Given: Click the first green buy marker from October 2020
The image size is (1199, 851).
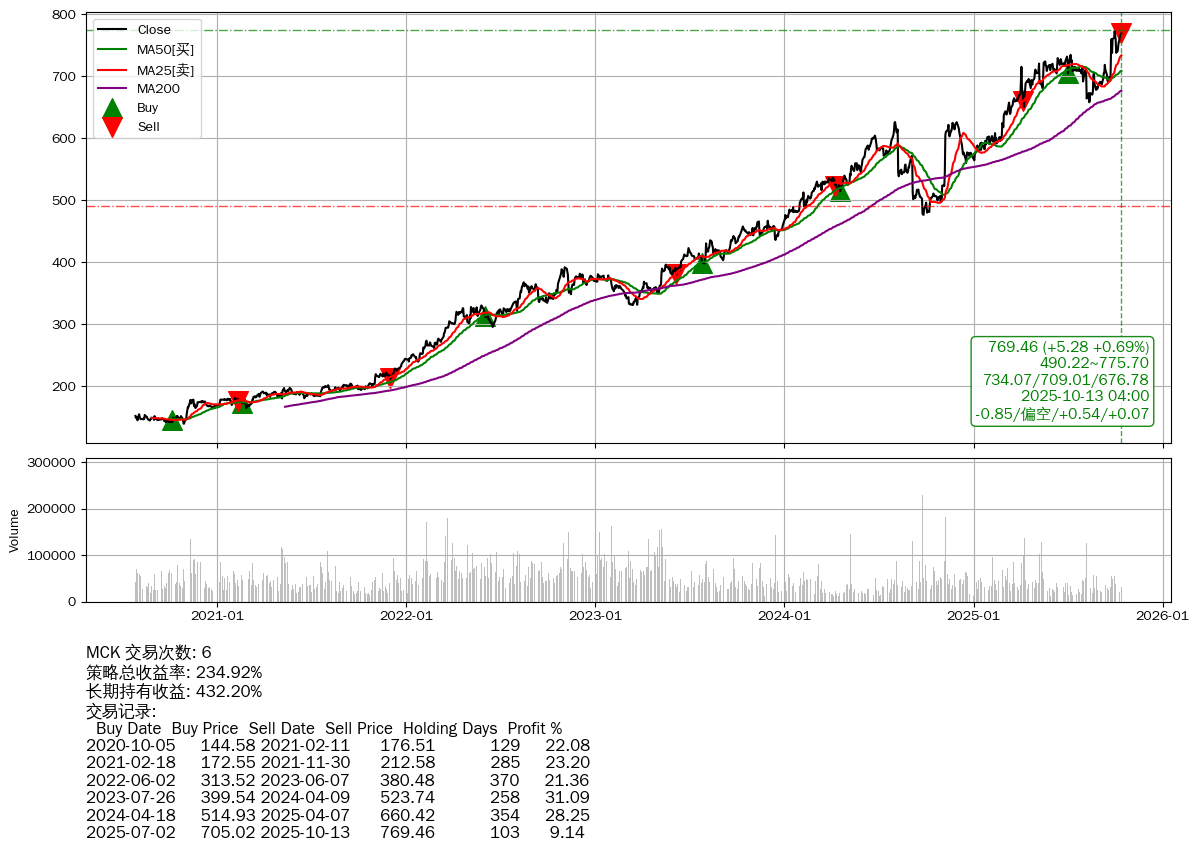Looking at the screenshot, I should click(x=172, y=421).
